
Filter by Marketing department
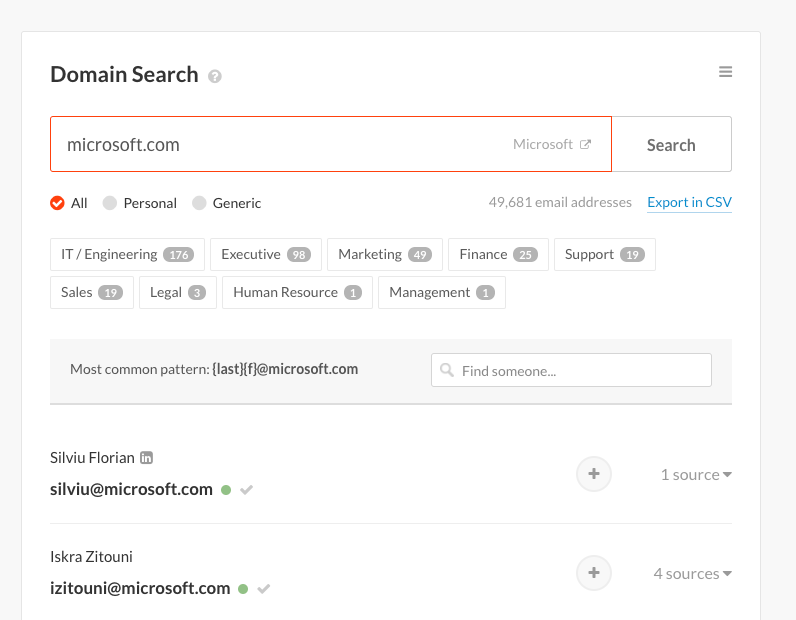point(385,254)
